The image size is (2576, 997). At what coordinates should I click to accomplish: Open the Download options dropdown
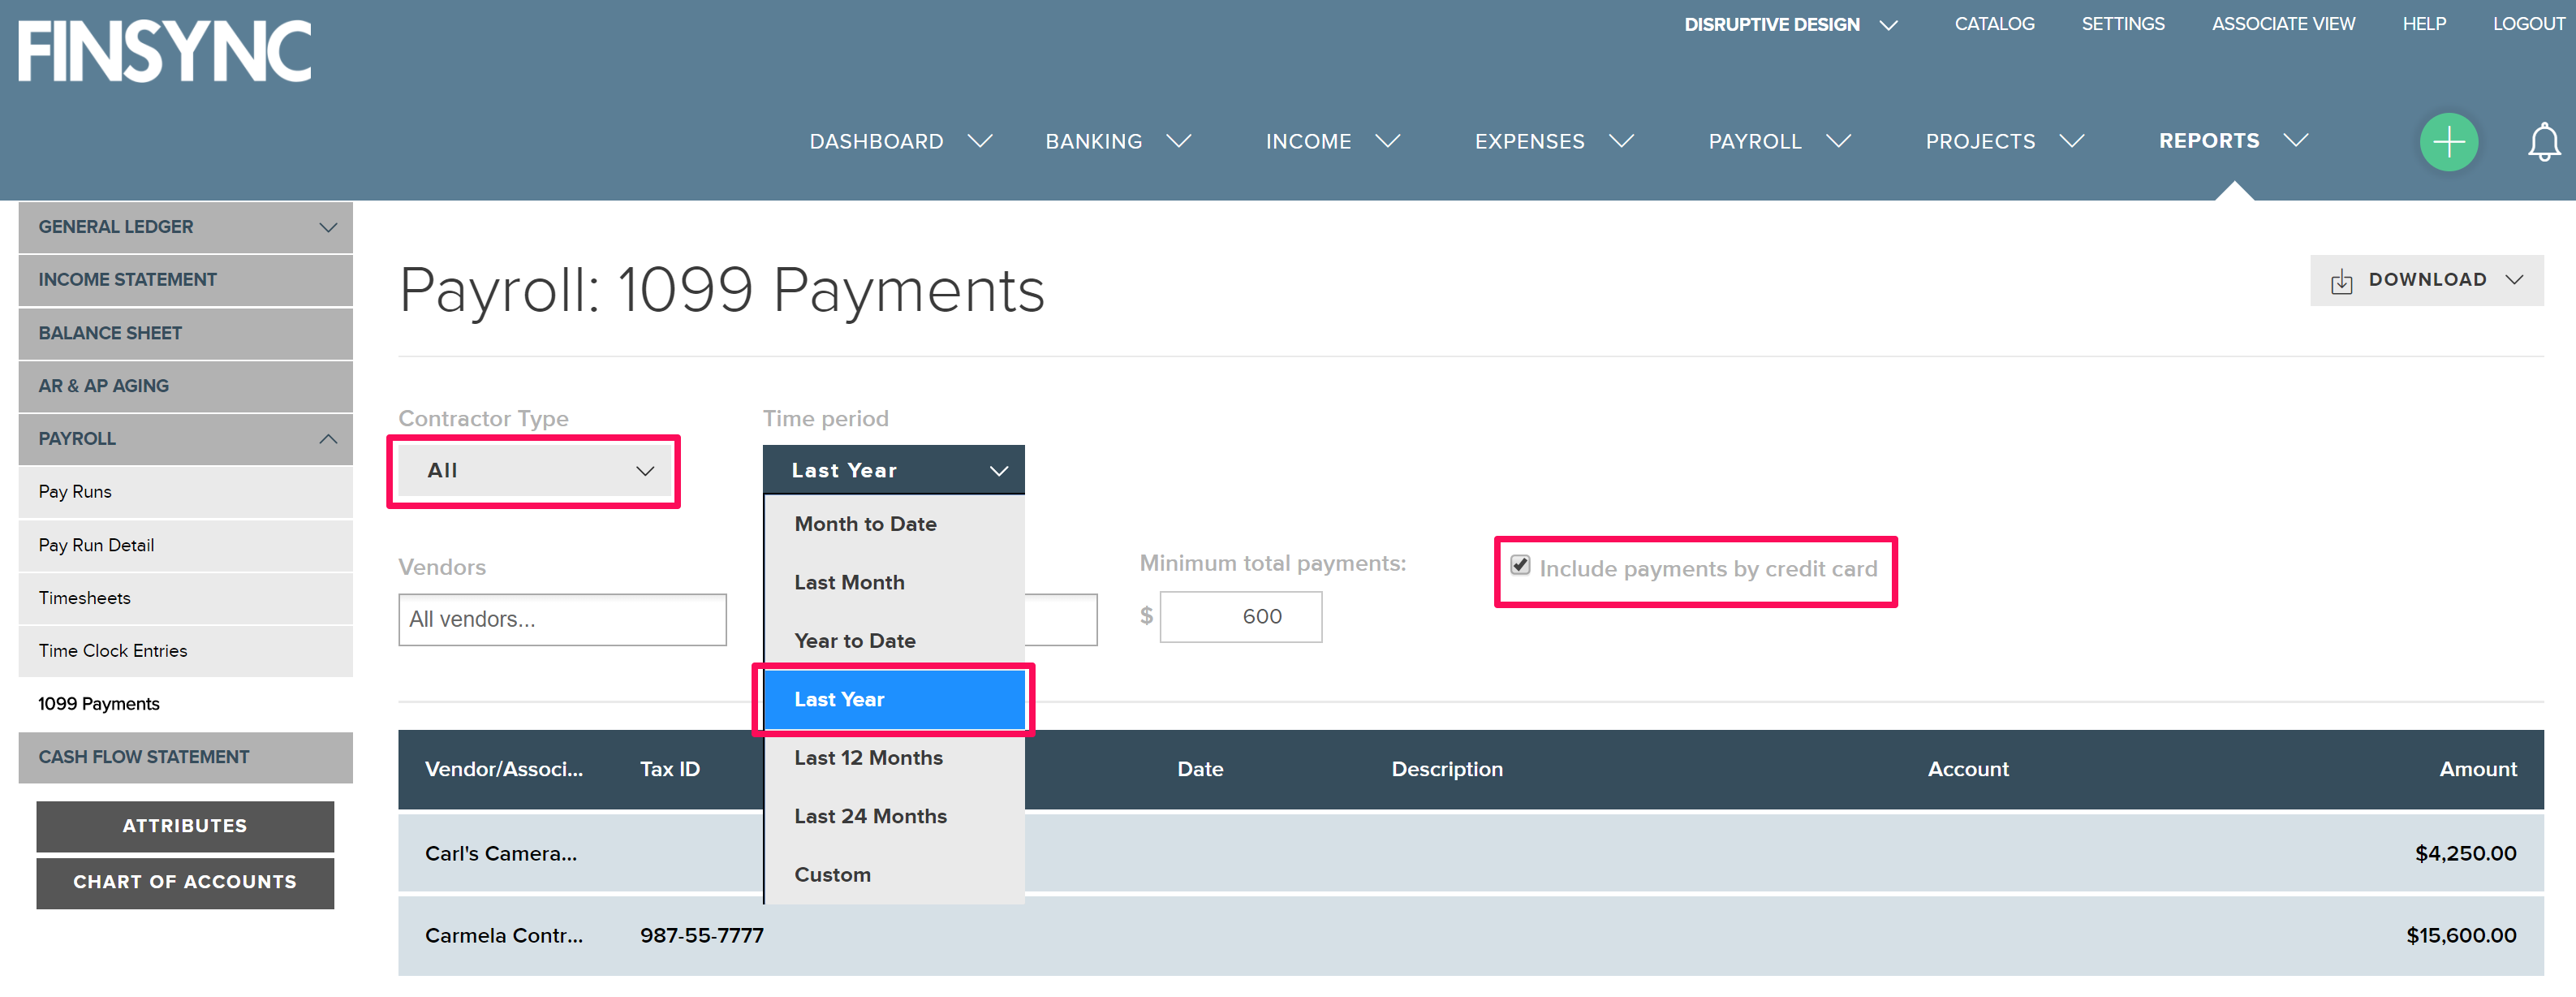coord(2427,280)
